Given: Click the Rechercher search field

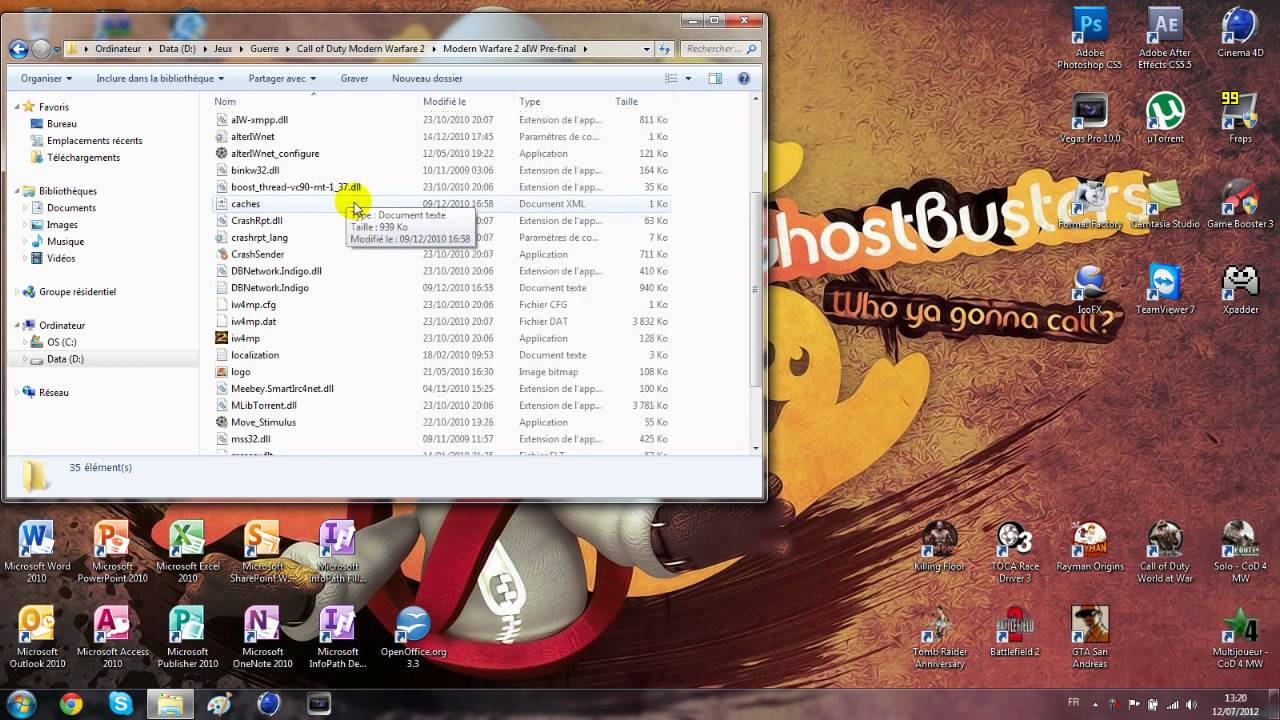Looking at the screenshot, I should click(x=720, y=48).
